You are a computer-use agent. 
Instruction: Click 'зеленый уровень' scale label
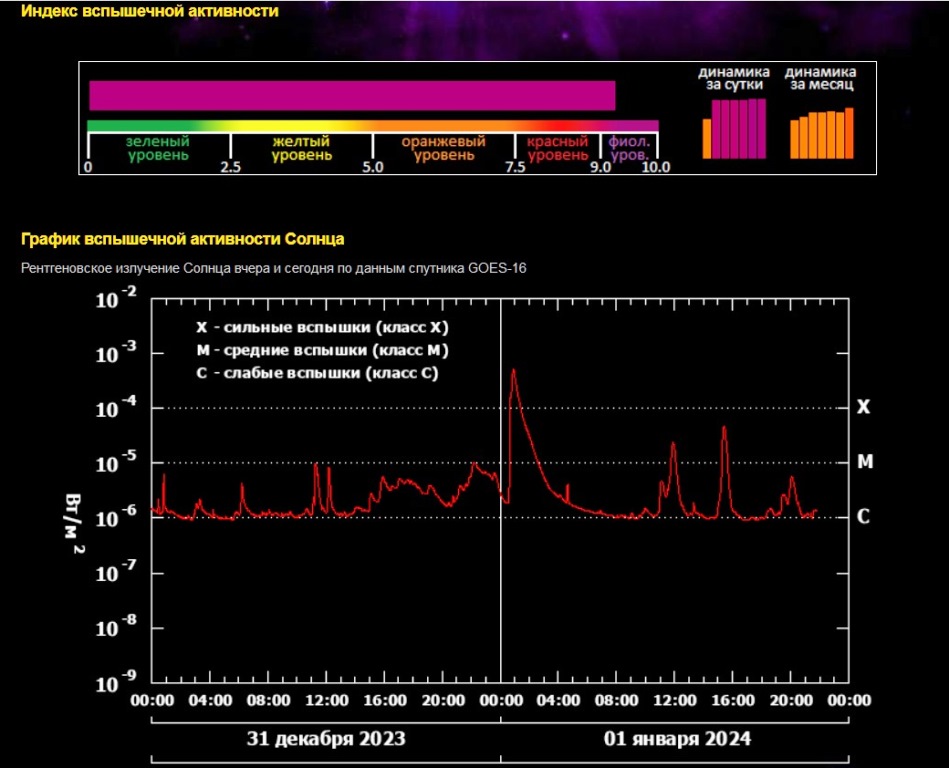tap(158, 148)
